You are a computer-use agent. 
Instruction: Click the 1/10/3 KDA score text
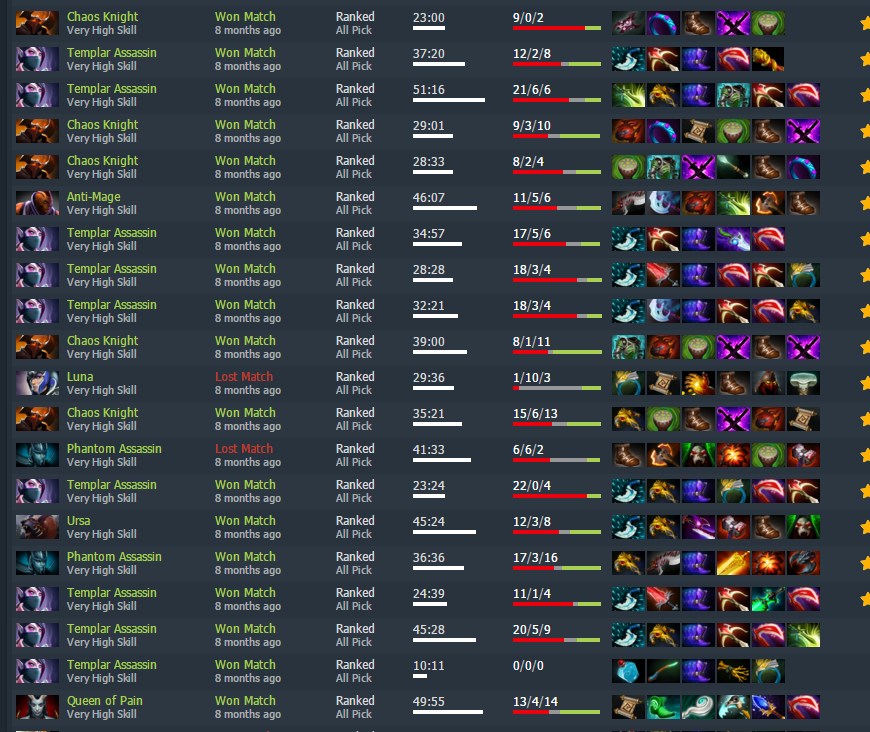click(532, 378)
